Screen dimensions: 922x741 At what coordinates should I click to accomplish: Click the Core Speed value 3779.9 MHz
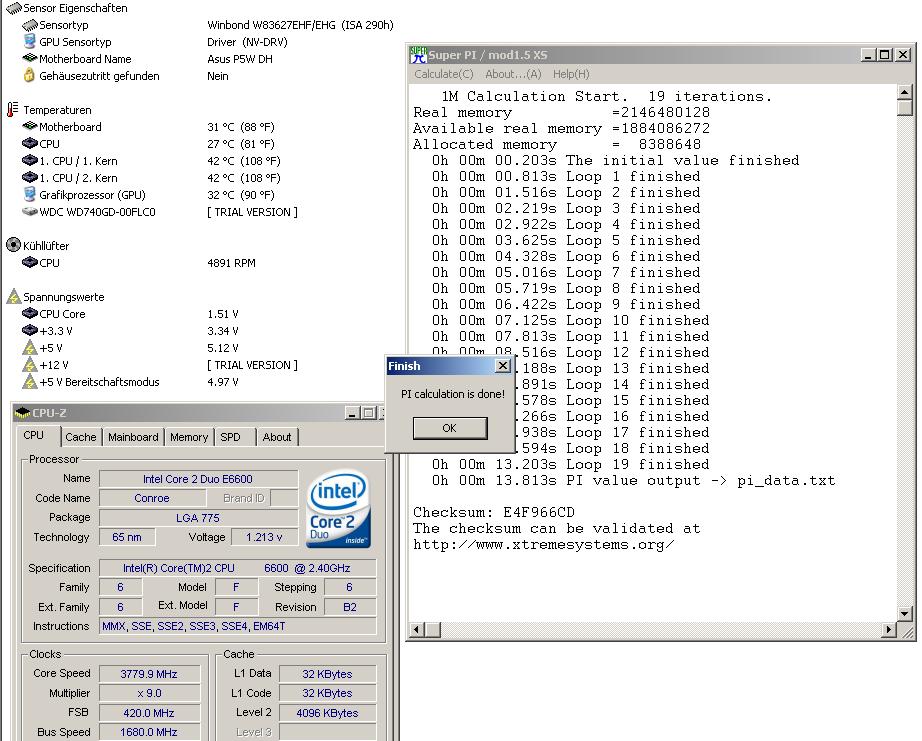click(x=149, y=674)
